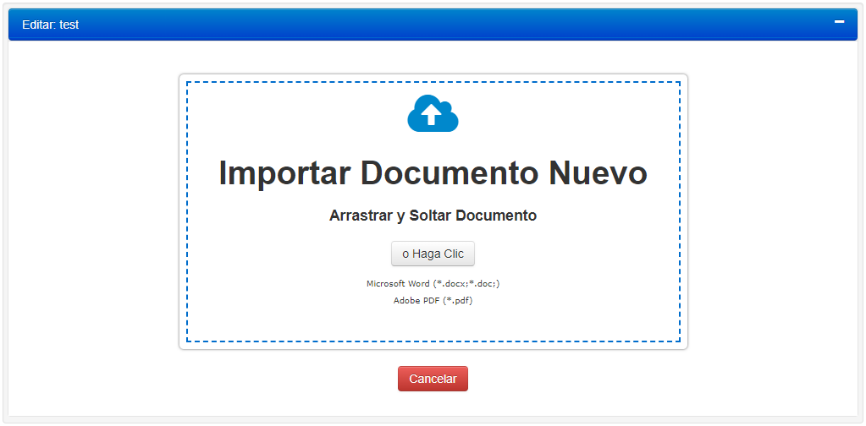Click the Microsoft Word file types label
Viewport: 866px width, 426px height.
(x=433, y=284)
